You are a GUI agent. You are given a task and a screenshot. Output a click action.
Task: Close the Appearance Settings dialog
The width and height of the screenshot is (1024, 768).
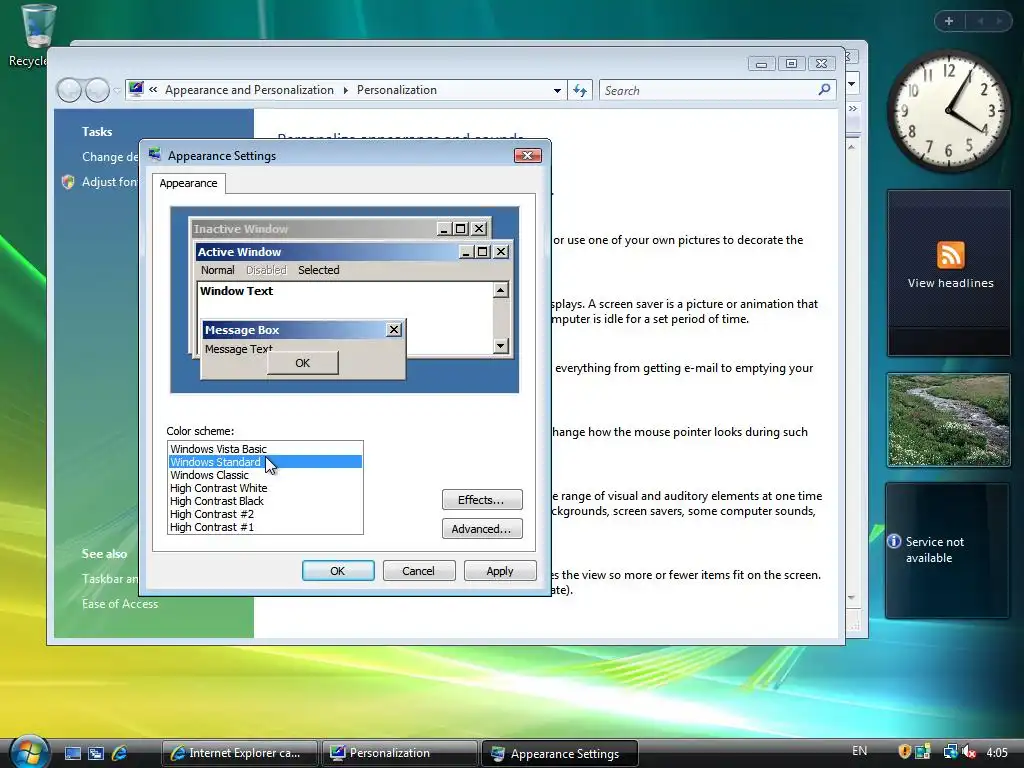coord(528,155)
